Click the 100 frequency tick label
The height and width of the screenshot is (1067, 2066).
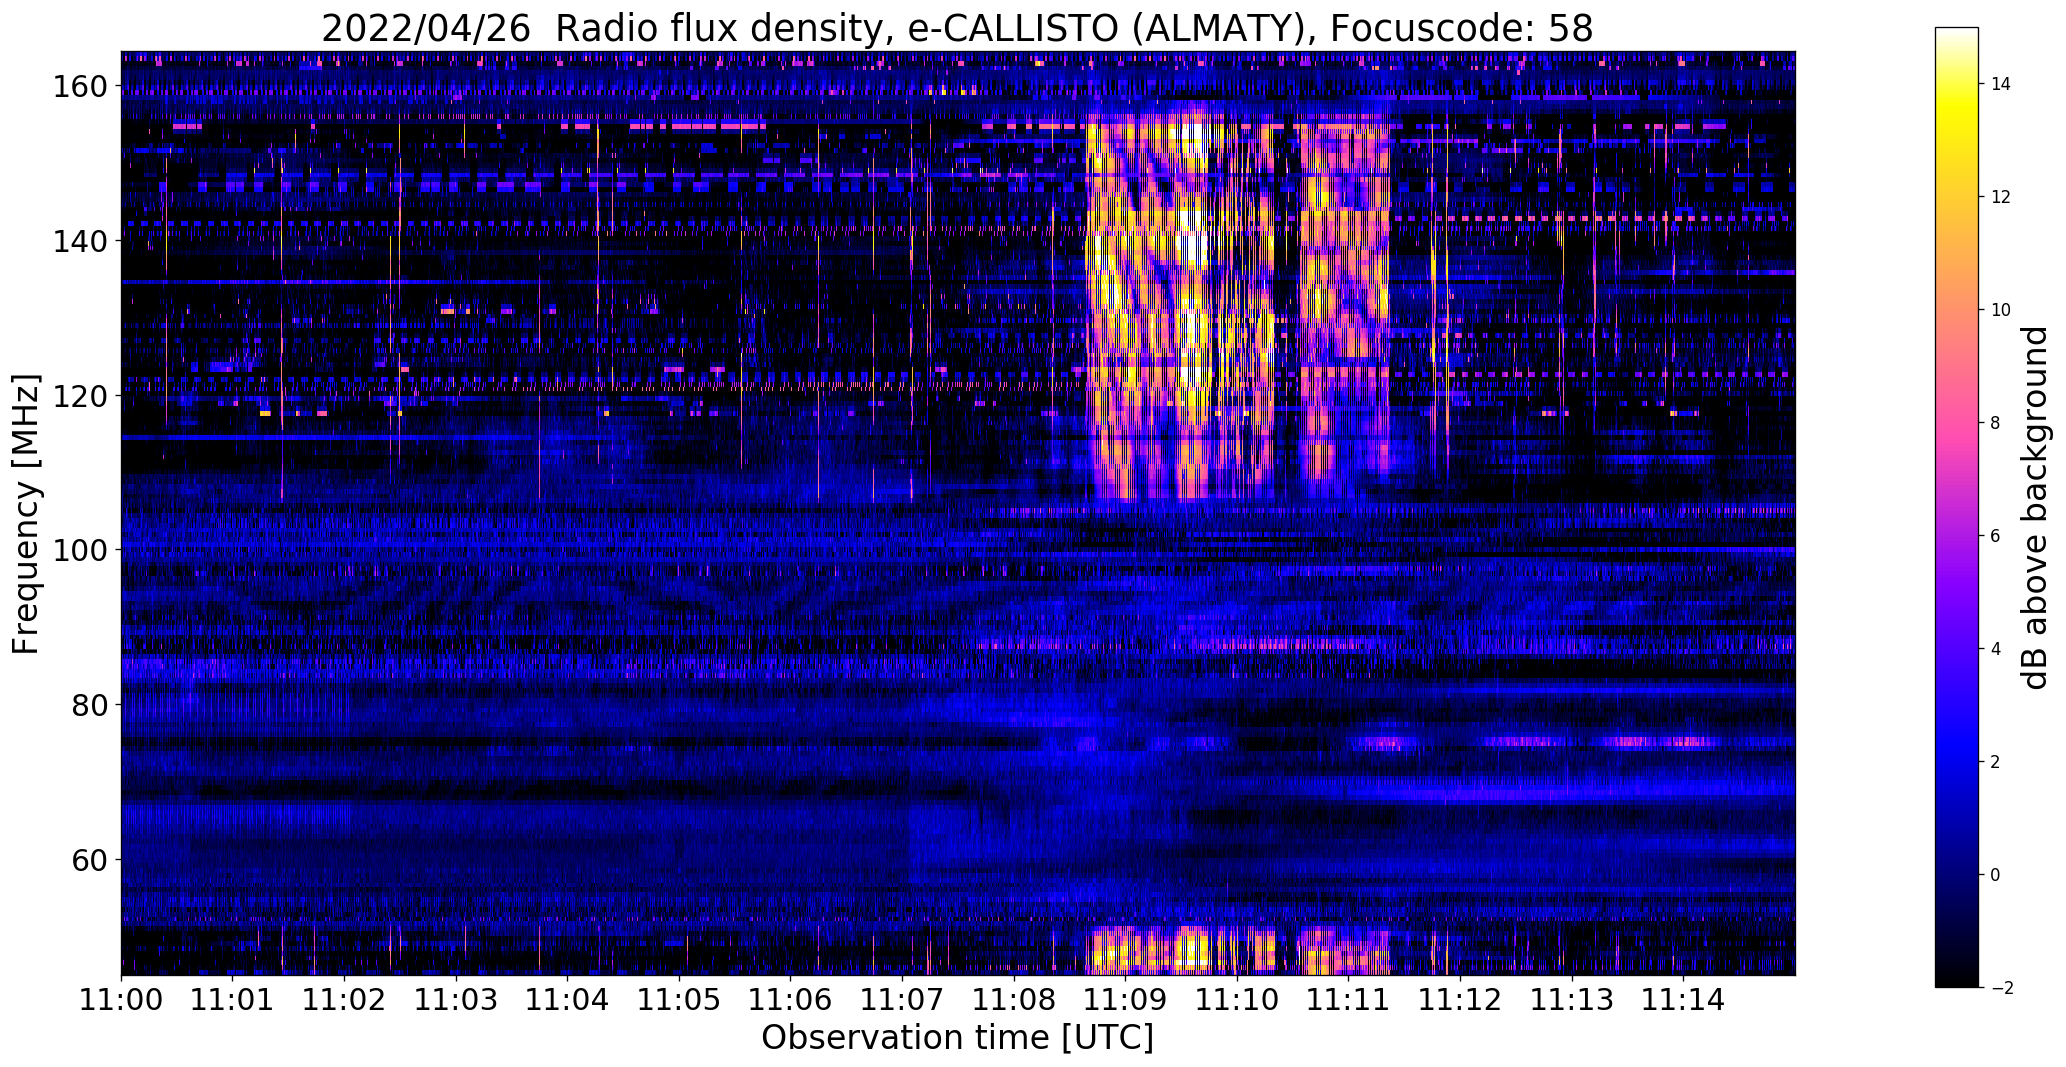78,550
